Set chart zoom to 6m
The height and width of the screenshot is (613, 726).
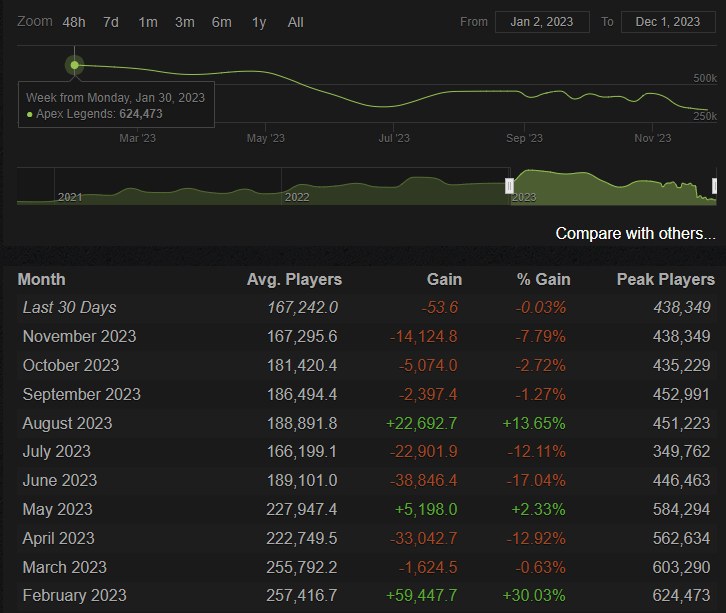pos(221,22)
